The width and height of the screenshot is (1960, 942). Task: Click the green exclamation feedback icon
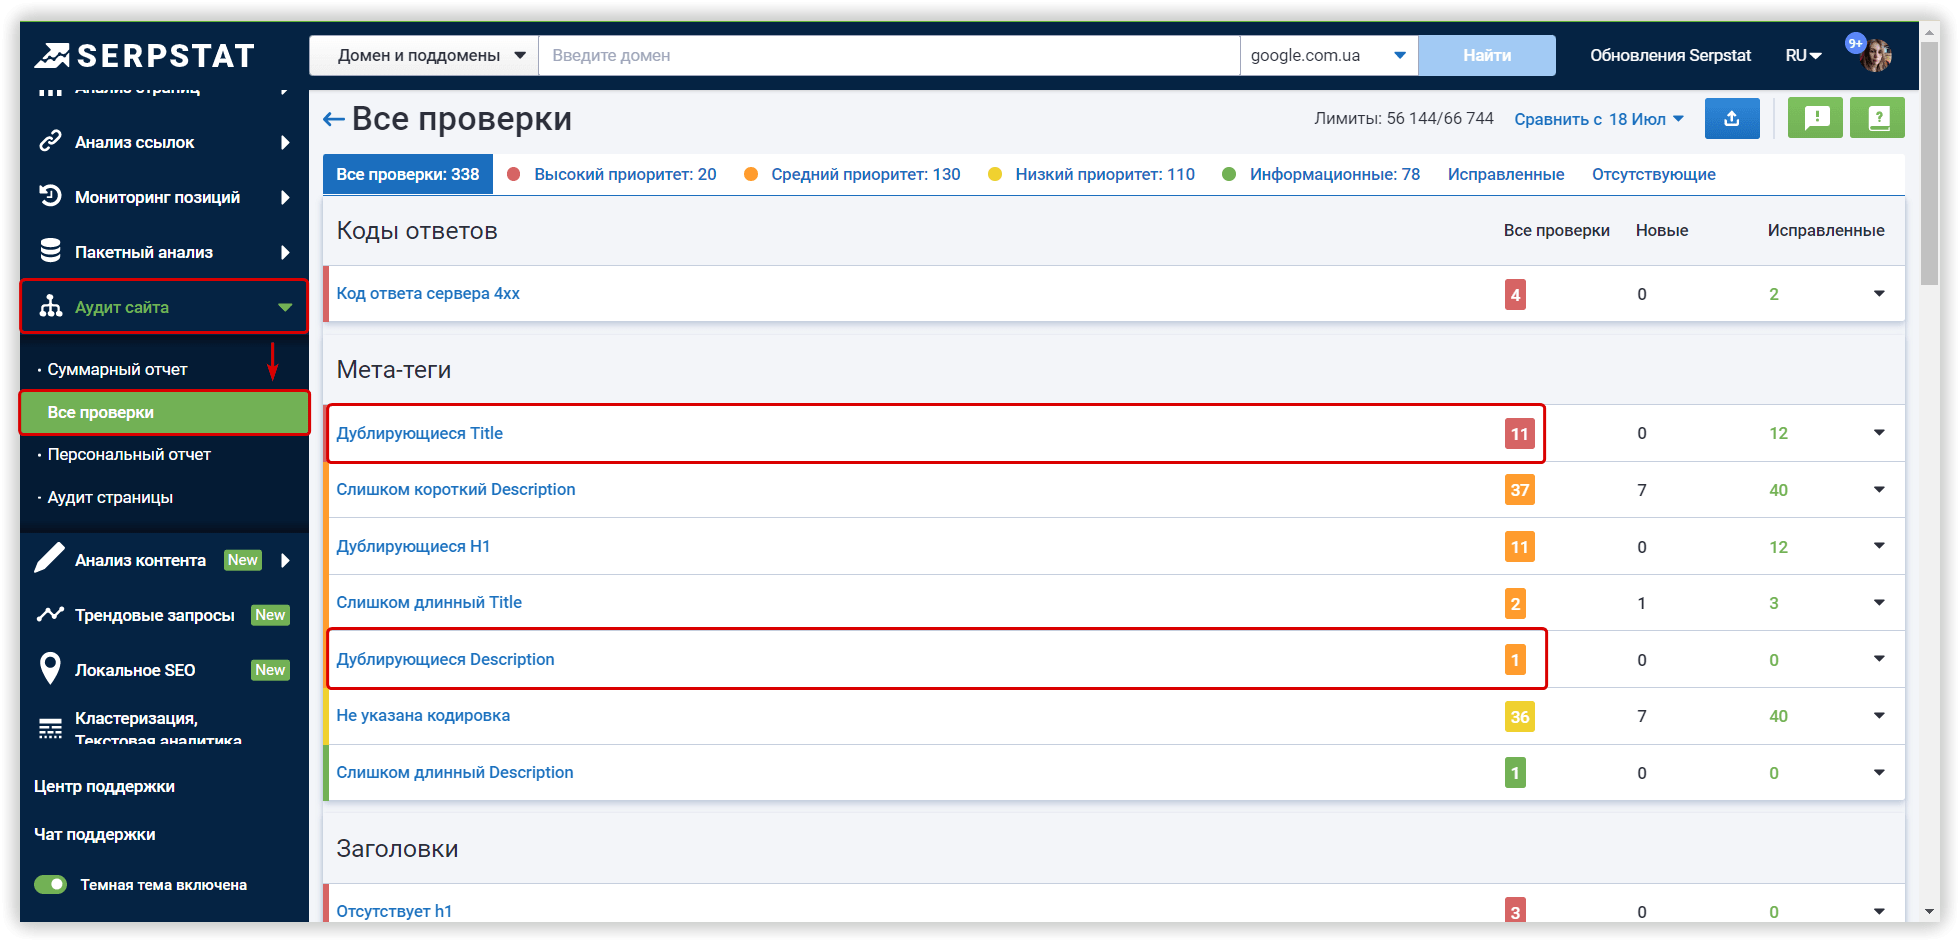(1815, 119)
